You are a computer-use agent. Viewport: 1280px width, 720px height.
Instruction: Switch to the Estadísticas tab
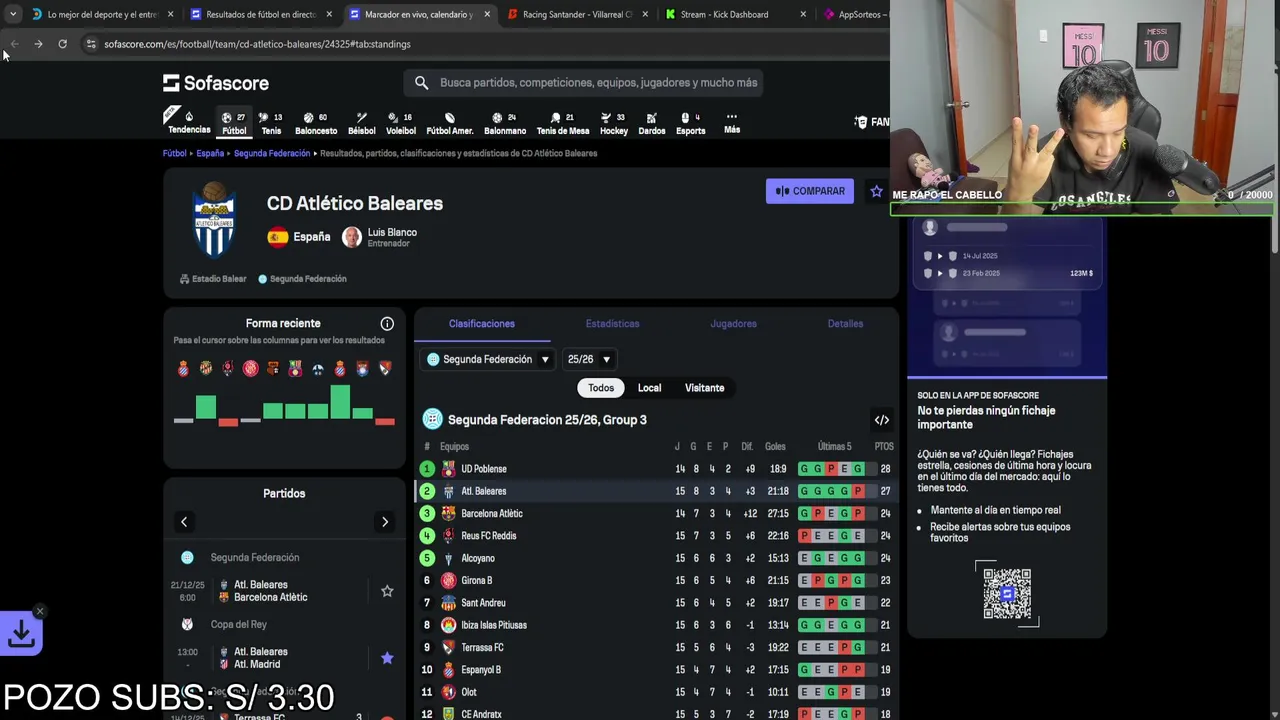click(x=612, y=324)
